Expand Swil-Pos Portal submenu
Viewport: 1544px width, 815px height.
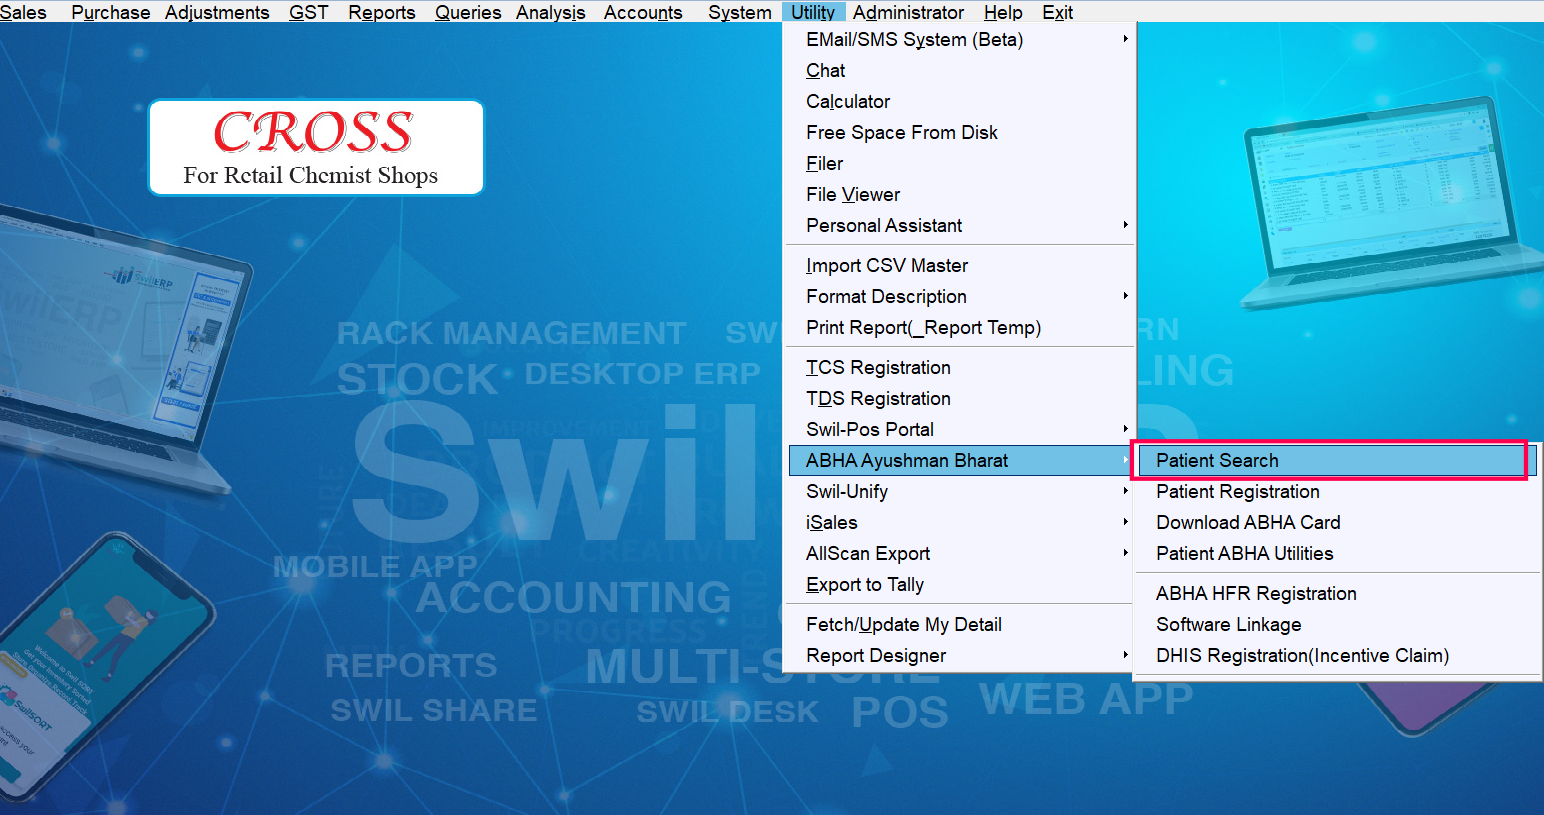[x=960, y=429]
